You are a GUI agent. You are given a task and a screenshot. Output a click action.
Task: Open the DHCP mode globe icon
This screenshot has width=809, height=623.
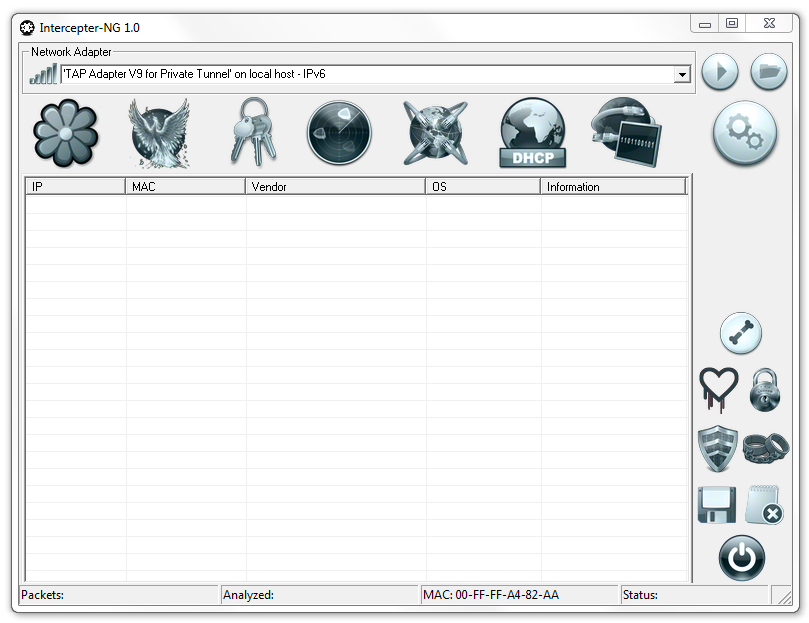(533, 133)
